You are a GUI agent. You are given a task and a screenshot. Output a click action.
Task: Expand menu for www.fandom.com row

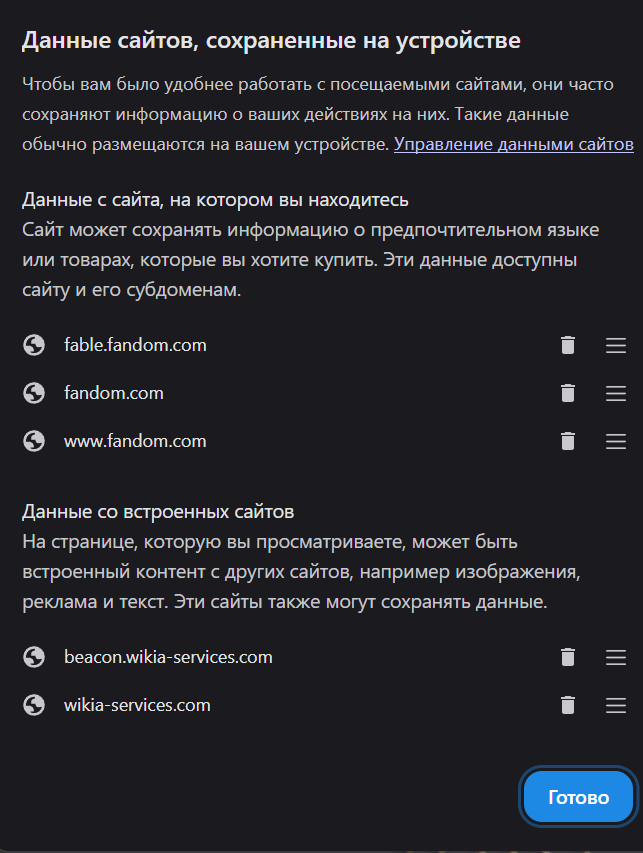click(616, 441)
